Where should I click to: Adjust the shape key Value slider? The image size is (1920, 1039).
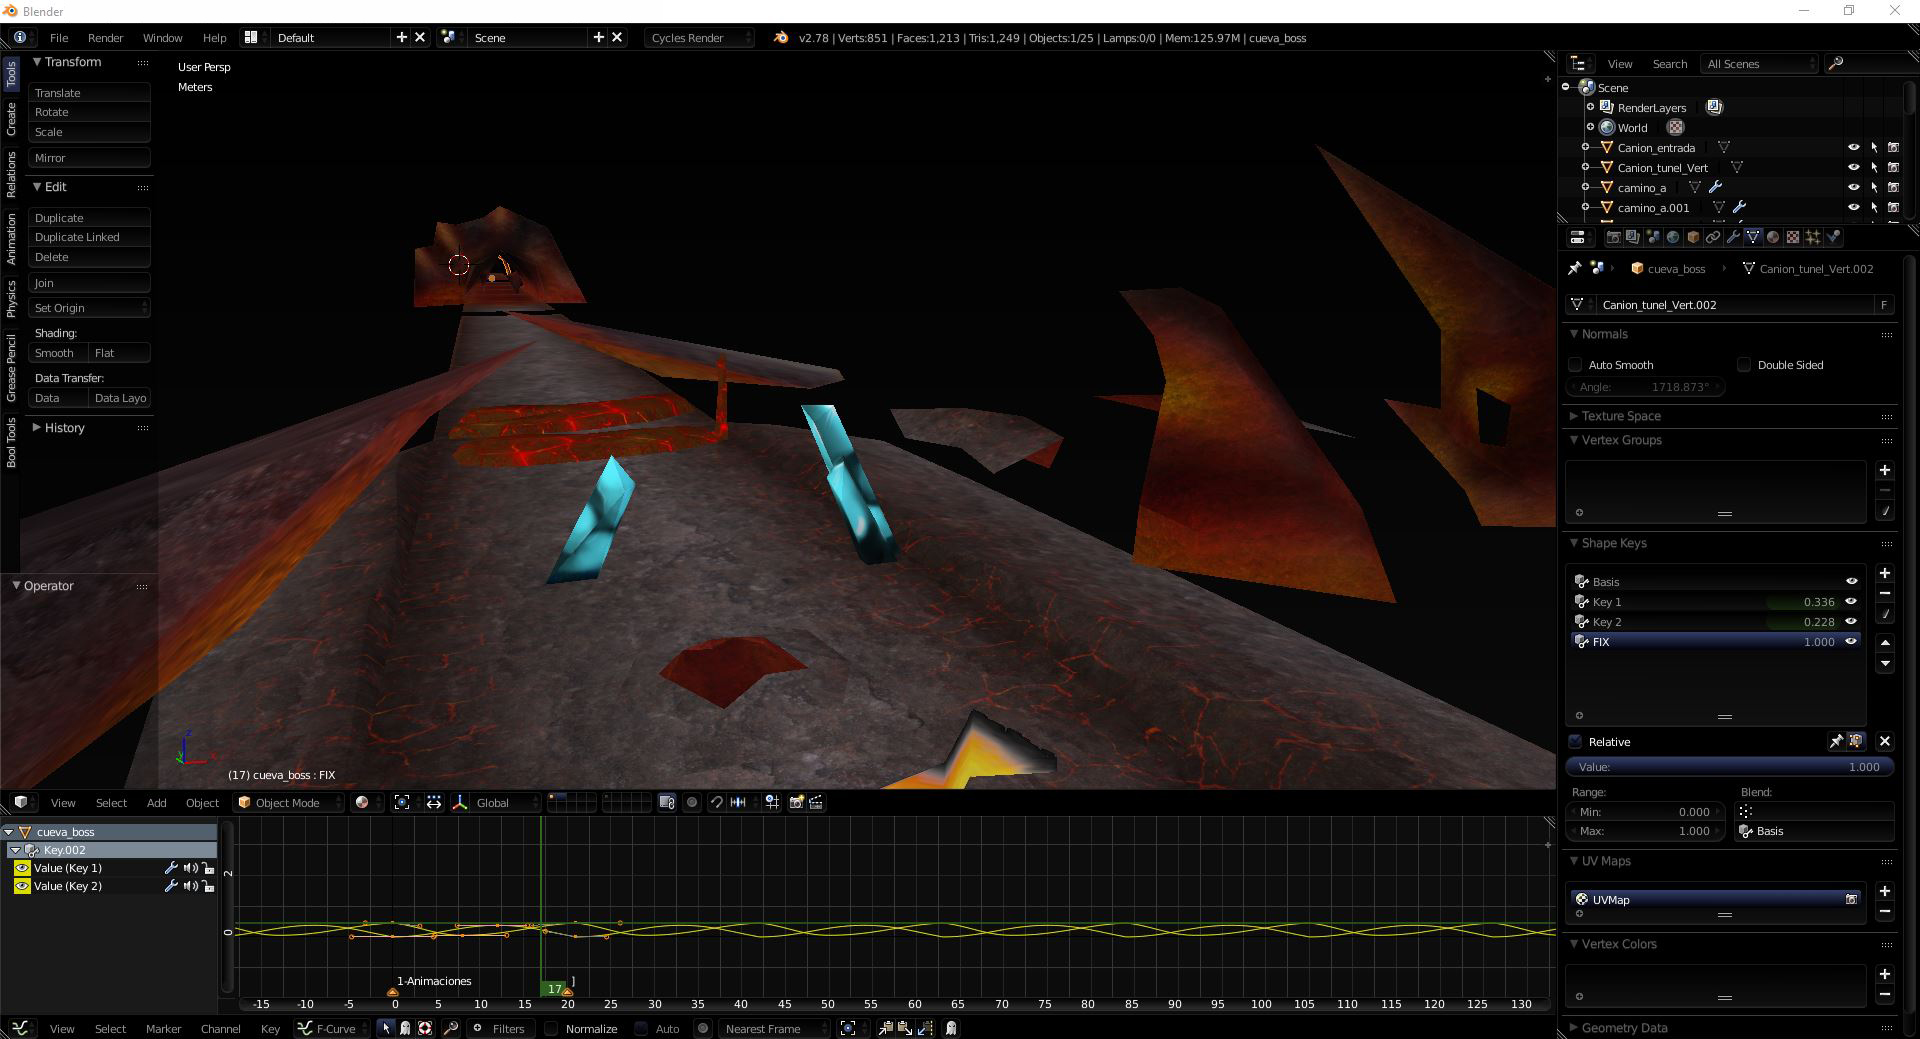(x=1729, y=767)
